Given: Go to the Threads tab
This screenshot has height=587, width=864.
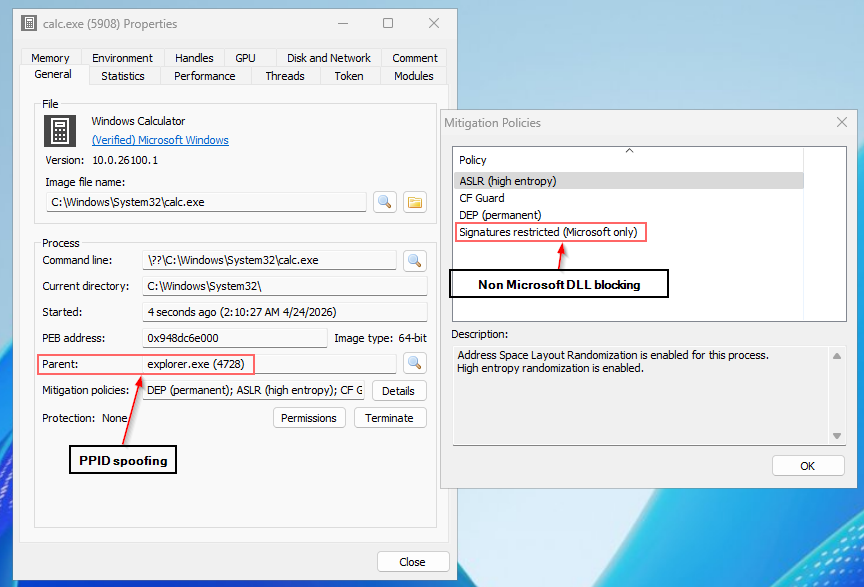Looking at the screenshot, I should coord(285,76).
